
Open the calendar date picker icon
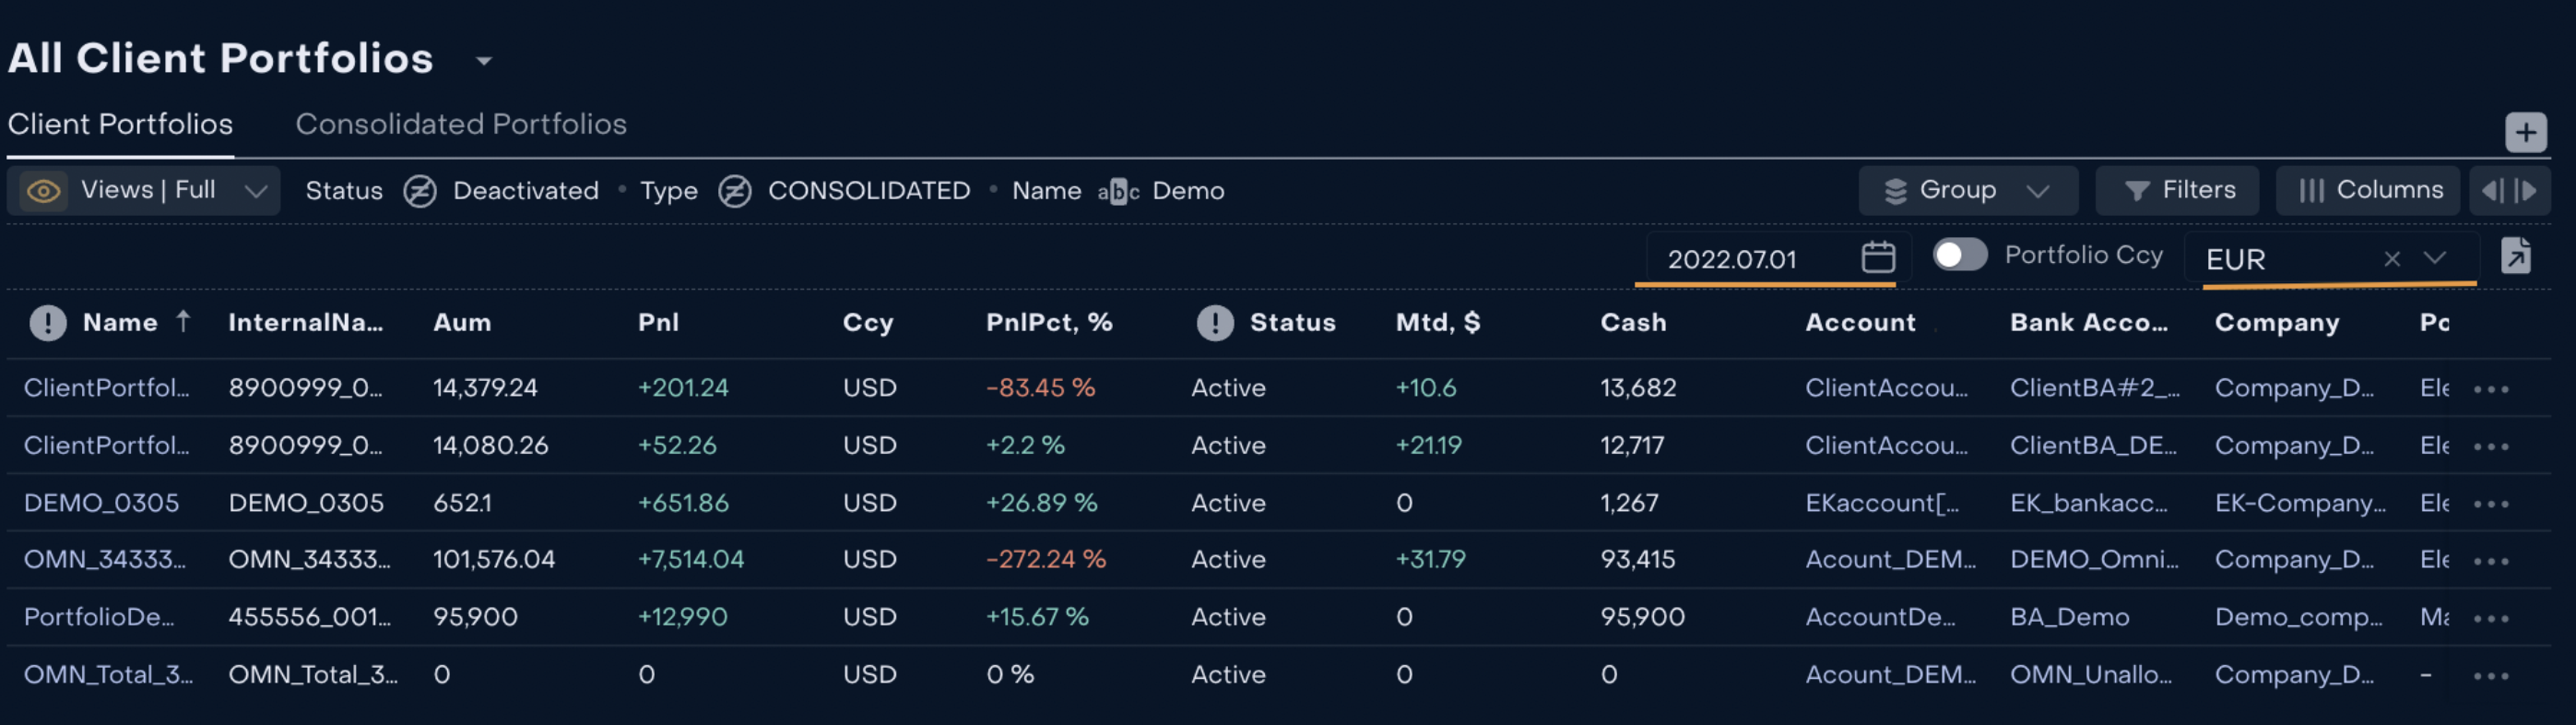[x=1877, y=257]
